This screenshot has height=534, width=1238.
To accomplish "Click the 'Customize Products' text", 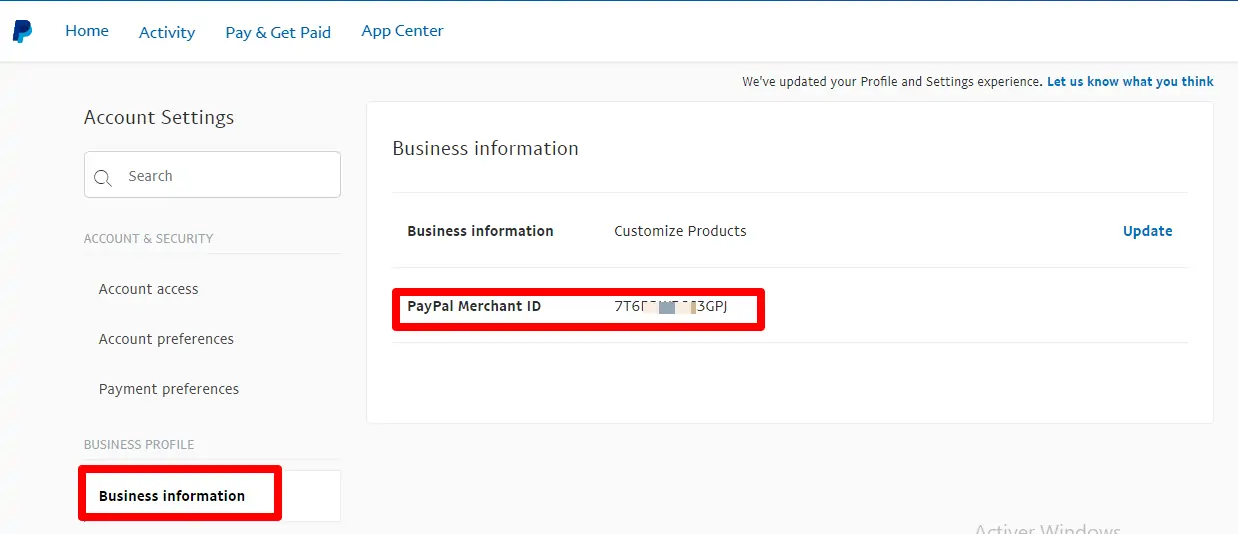I will 680,231.
